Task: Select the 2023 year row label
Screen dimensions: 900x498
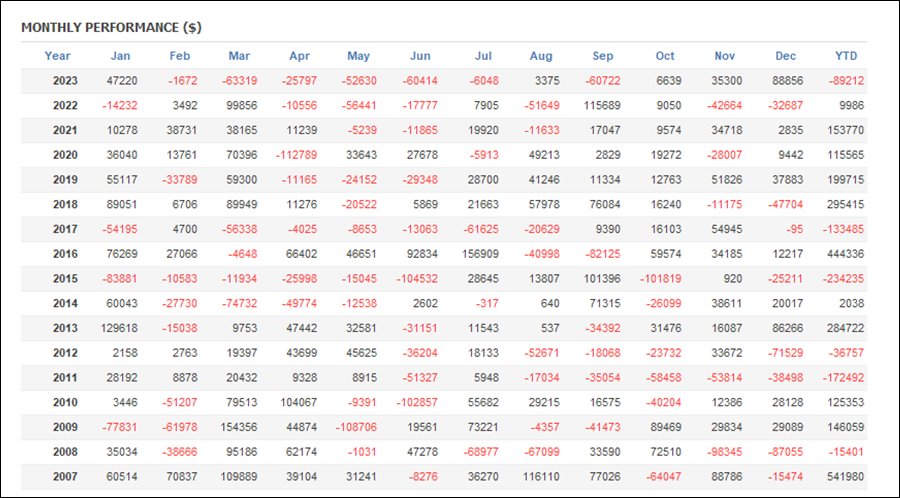Action: point(65,81)
